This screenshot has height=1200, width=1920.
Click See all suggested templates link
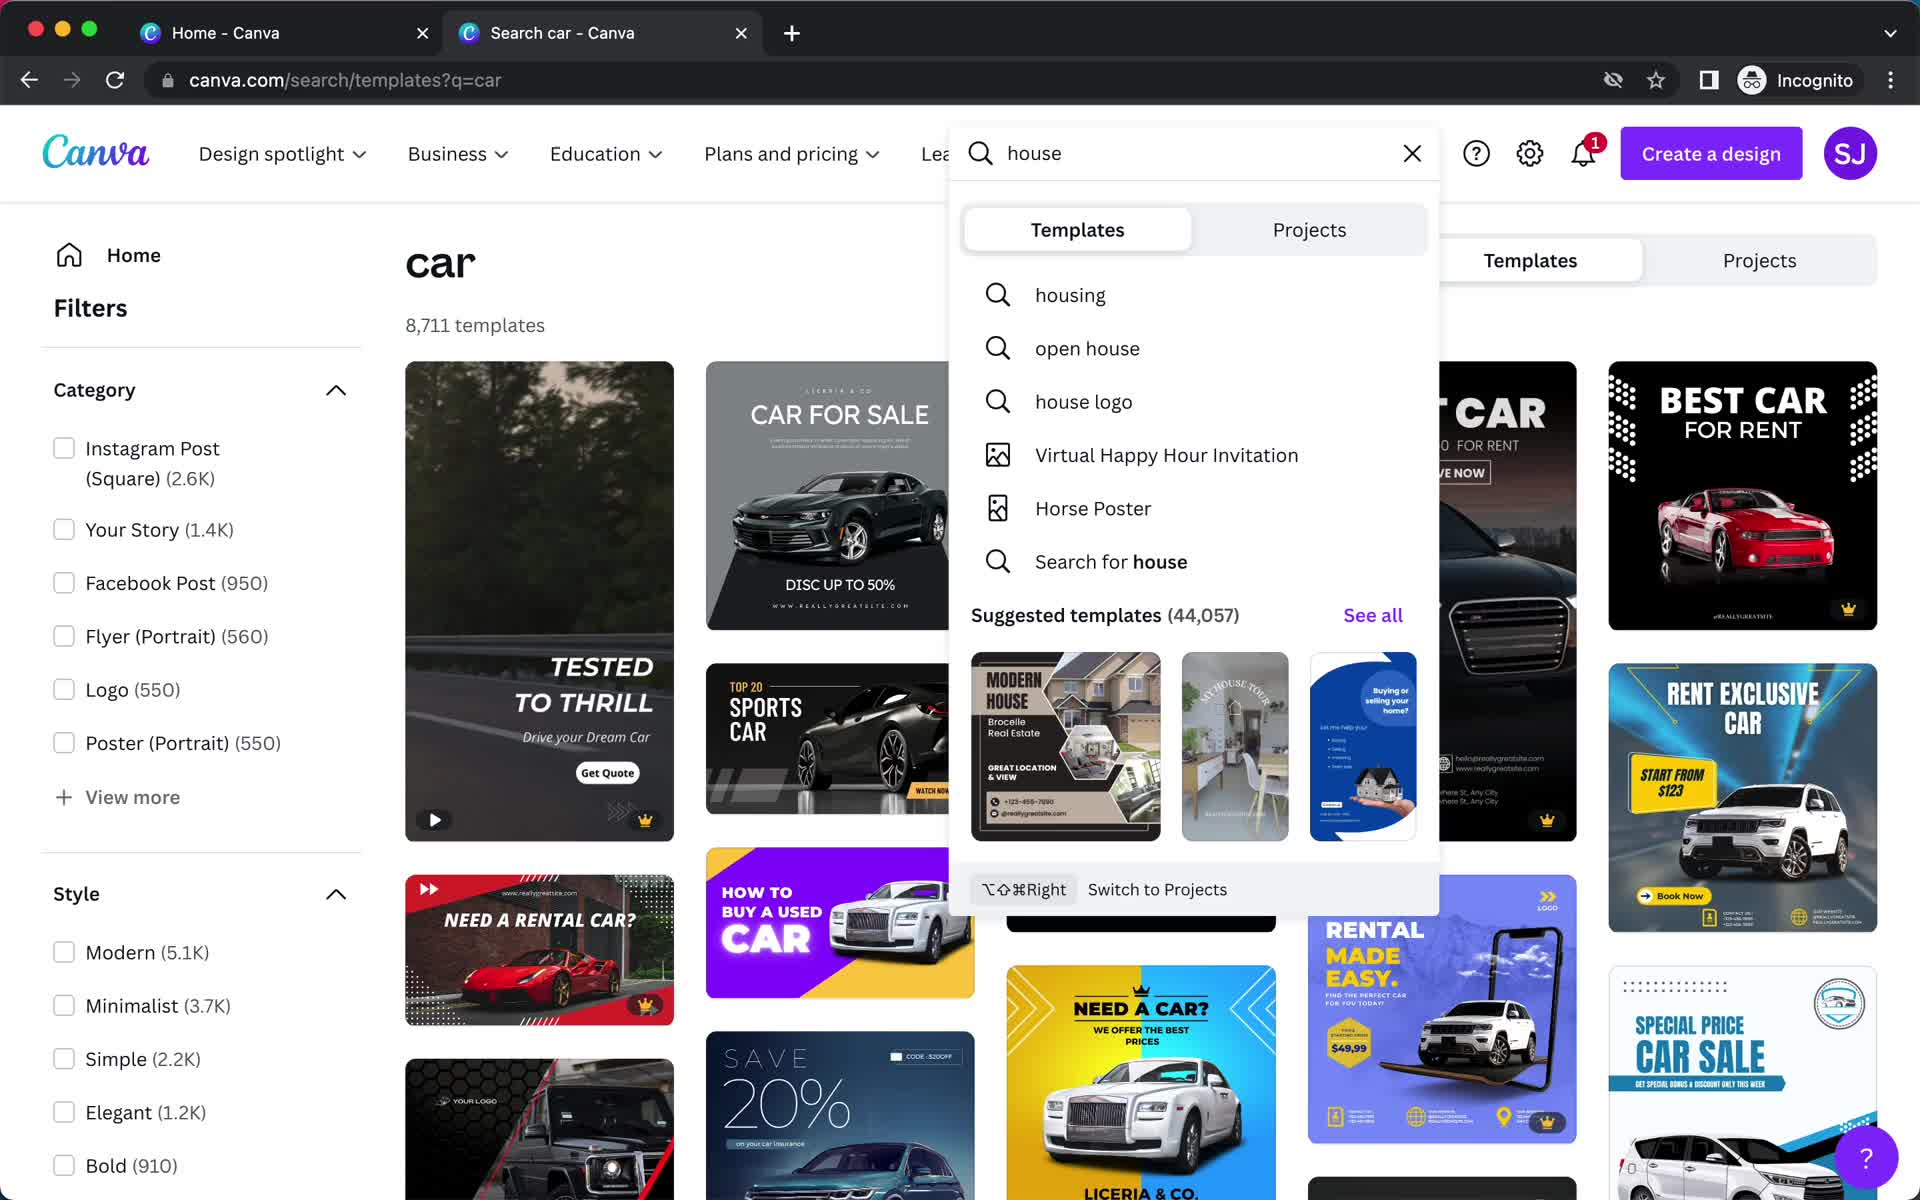pyautogui.click(x=1373, y=614)
